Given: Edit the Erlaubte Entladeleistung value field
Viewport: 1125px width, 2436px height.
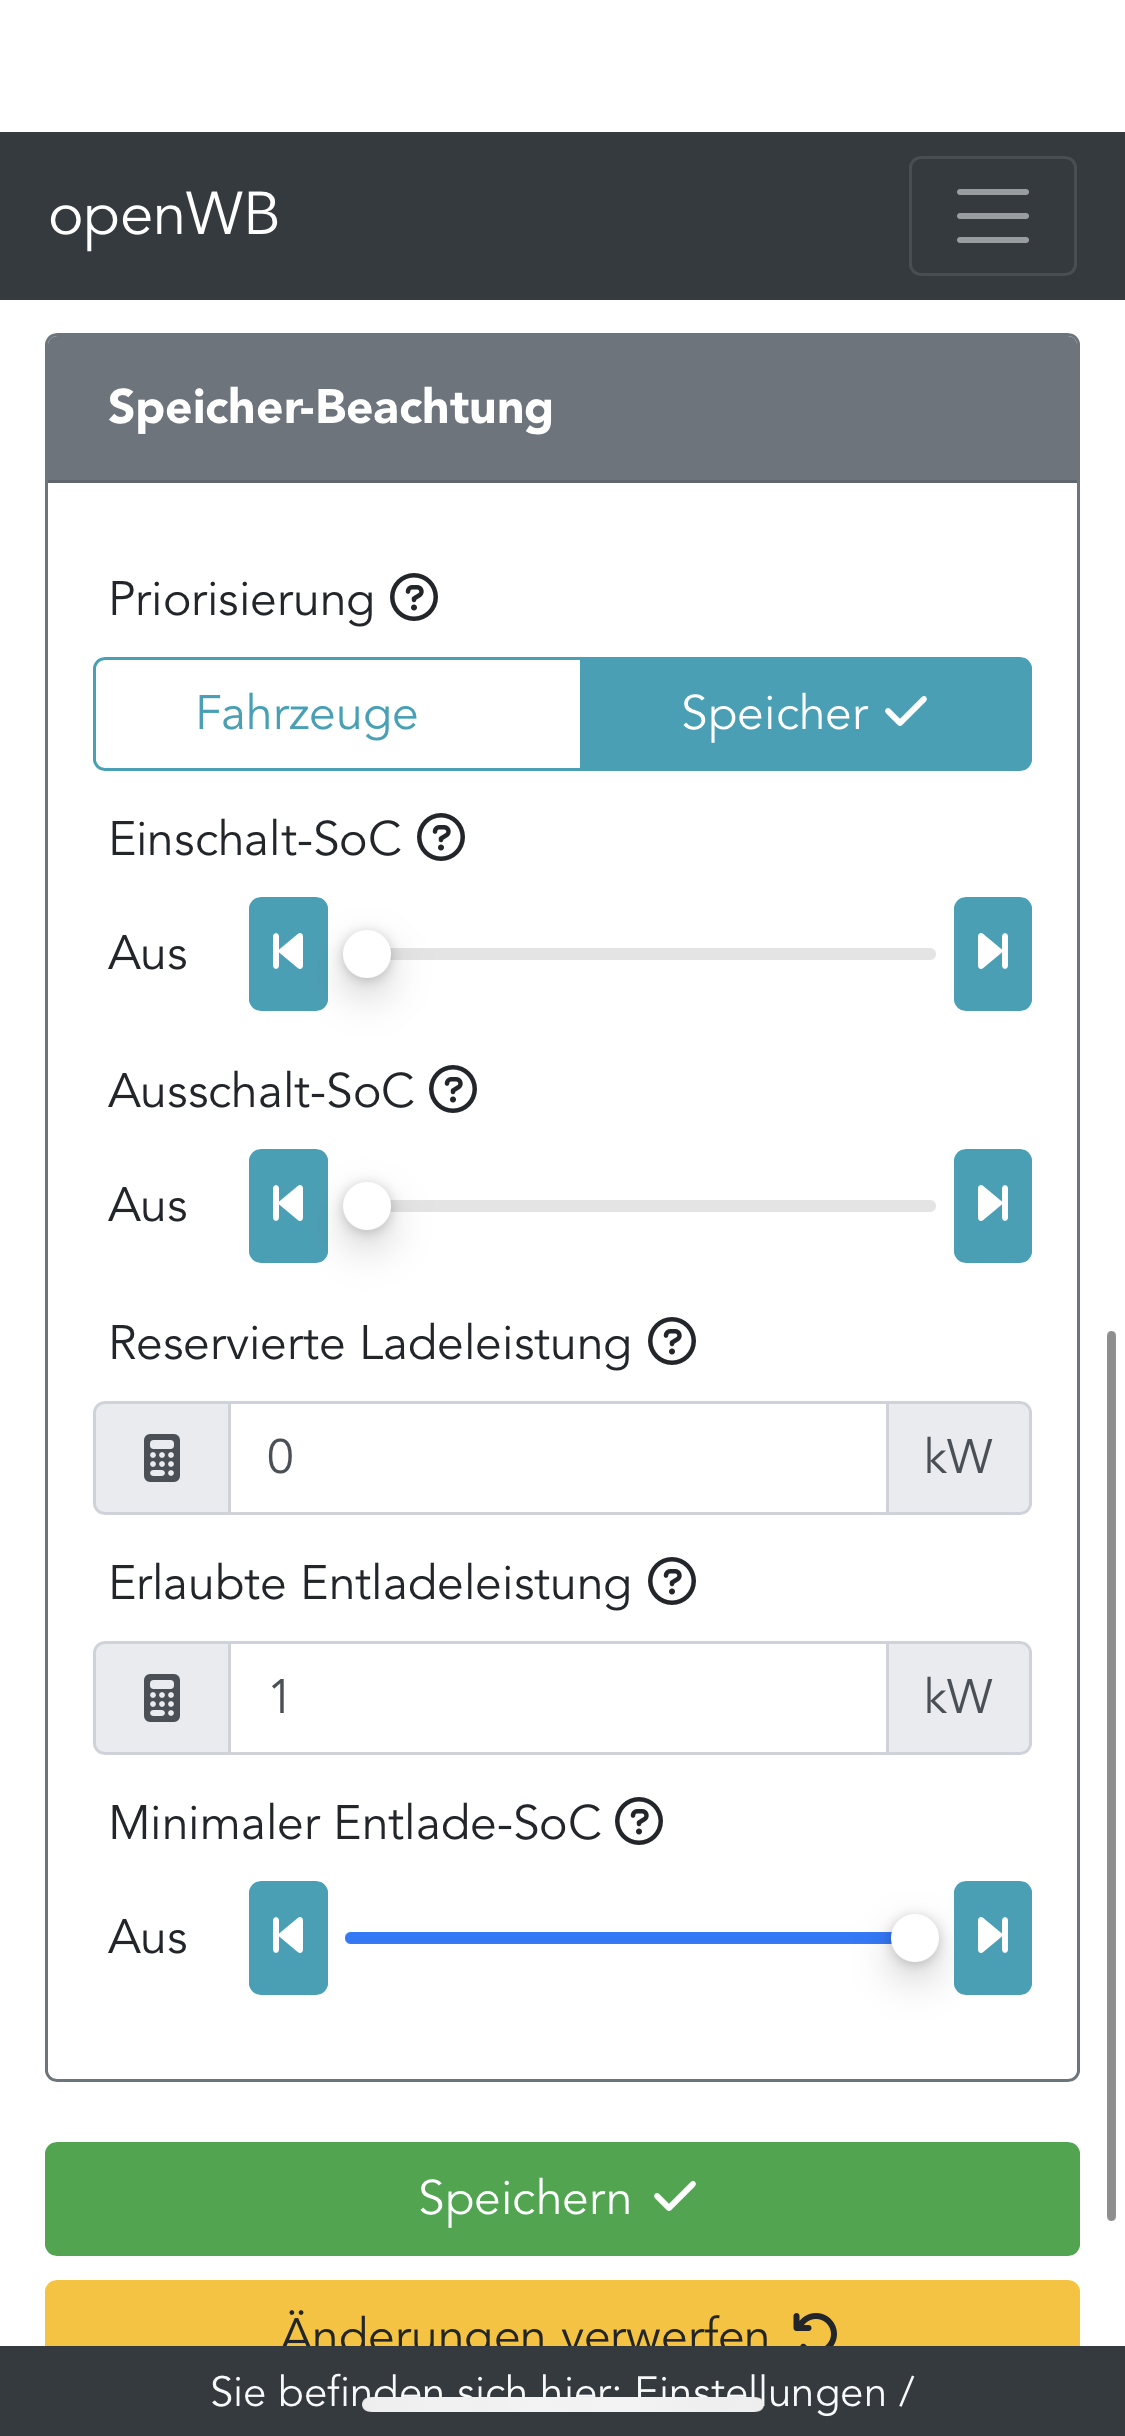Looking at the screenshot, I should click(x=558, y=1698).
